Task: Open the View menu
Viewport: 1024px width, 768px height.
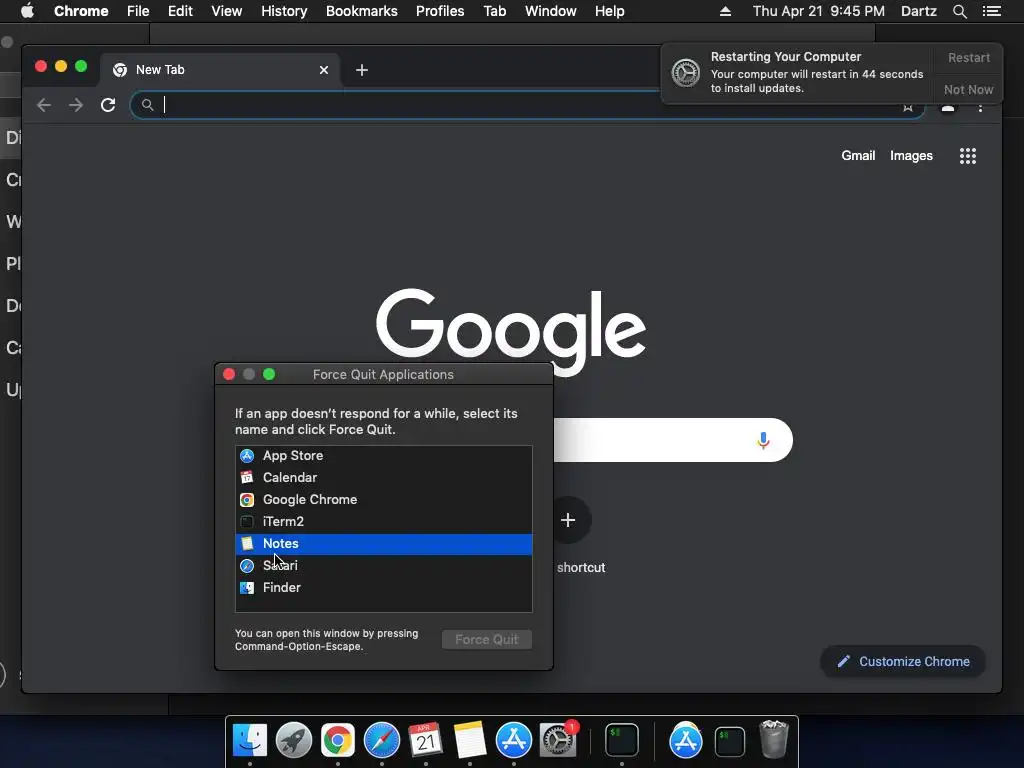Action: pyautogui.click(x=227, y=11)
